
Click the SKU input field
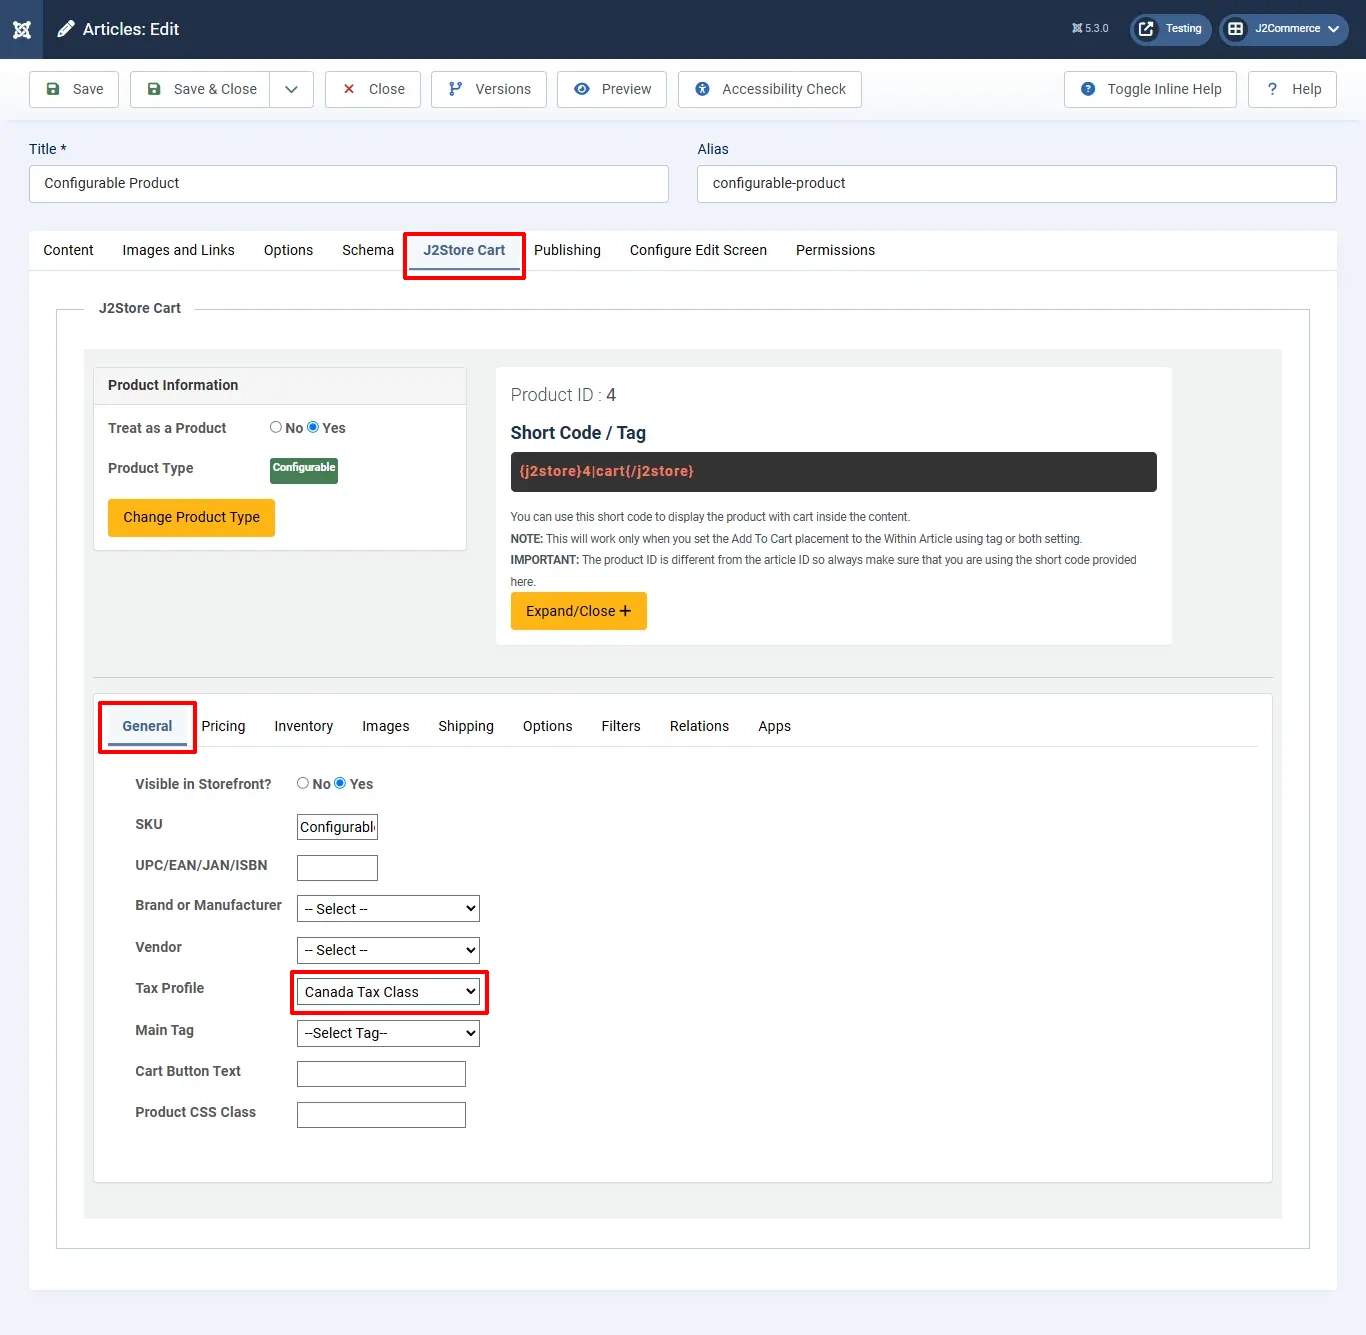tap(337, 827)
